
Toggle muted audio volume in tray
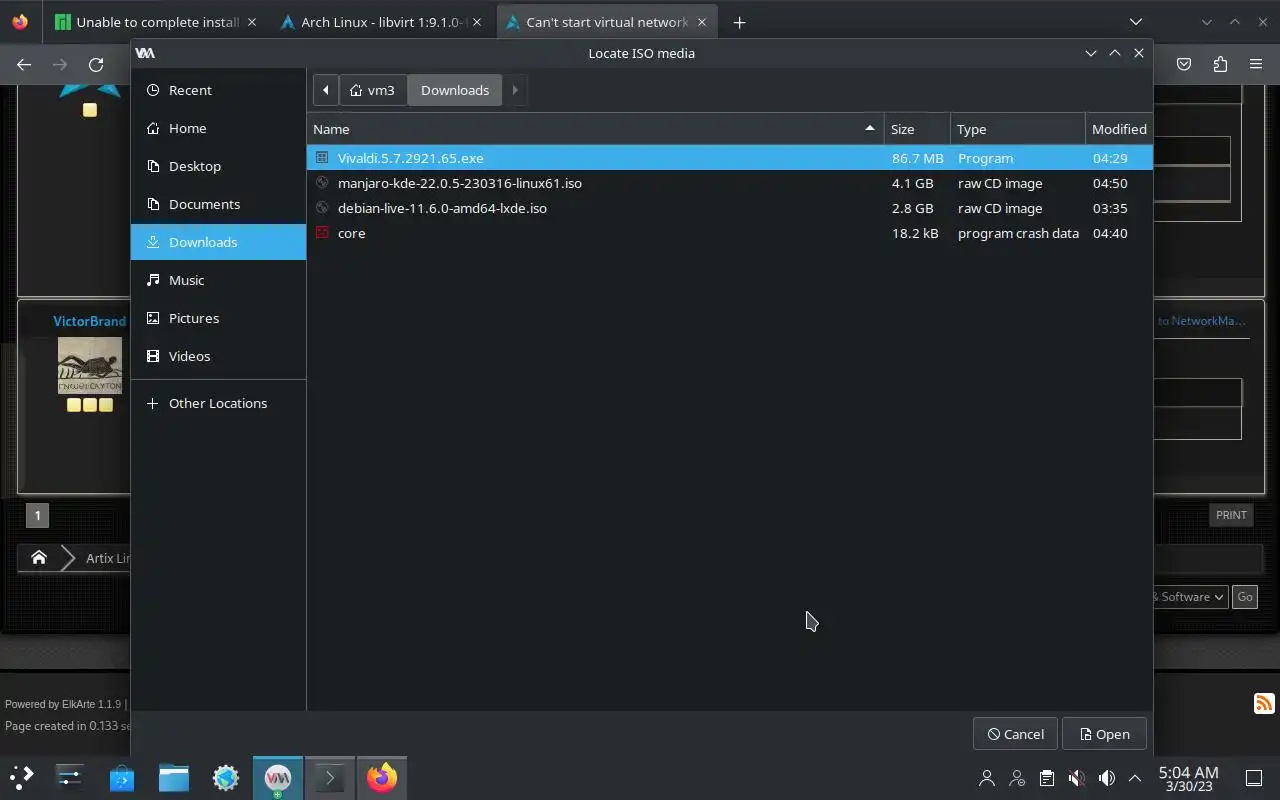point(1076,778)
